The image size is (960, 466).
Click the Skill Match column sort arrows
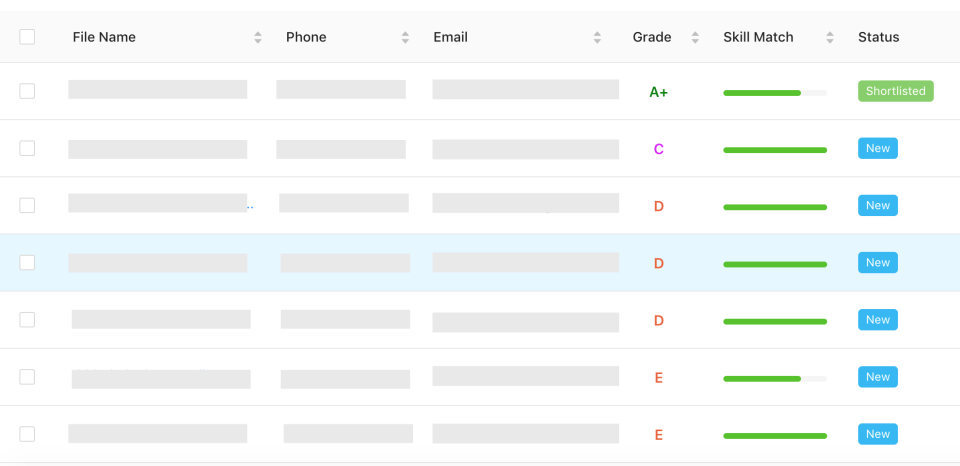pos(830,38)
